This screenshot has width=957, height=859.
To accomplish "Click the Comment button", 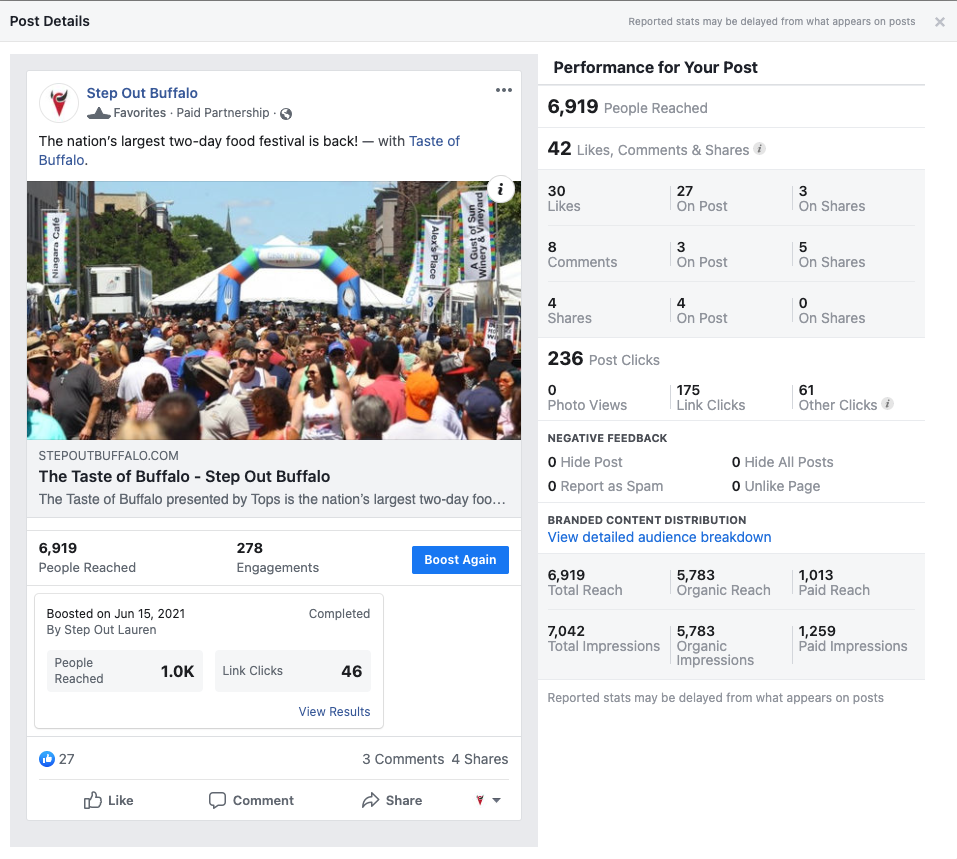I will point(251,800).
